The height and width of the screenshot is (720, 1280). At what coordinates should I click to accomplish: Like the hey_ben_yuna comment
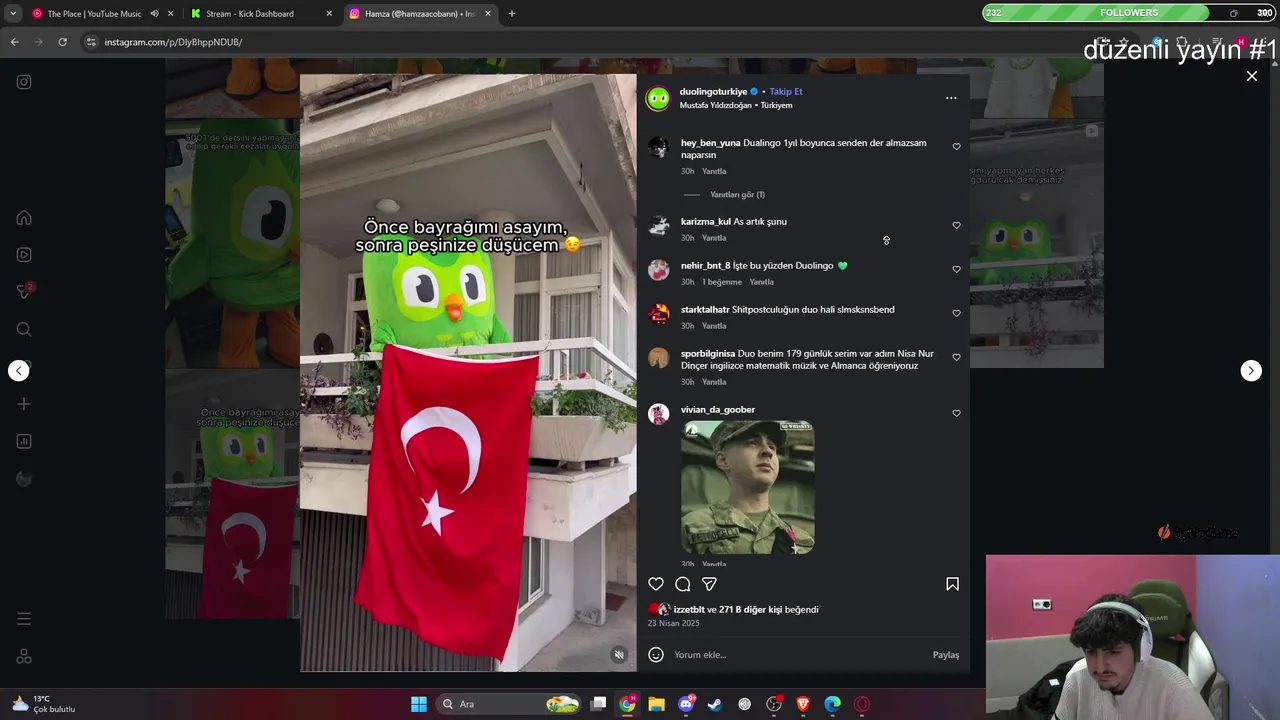pyautogui.click(x=956, y=147)
